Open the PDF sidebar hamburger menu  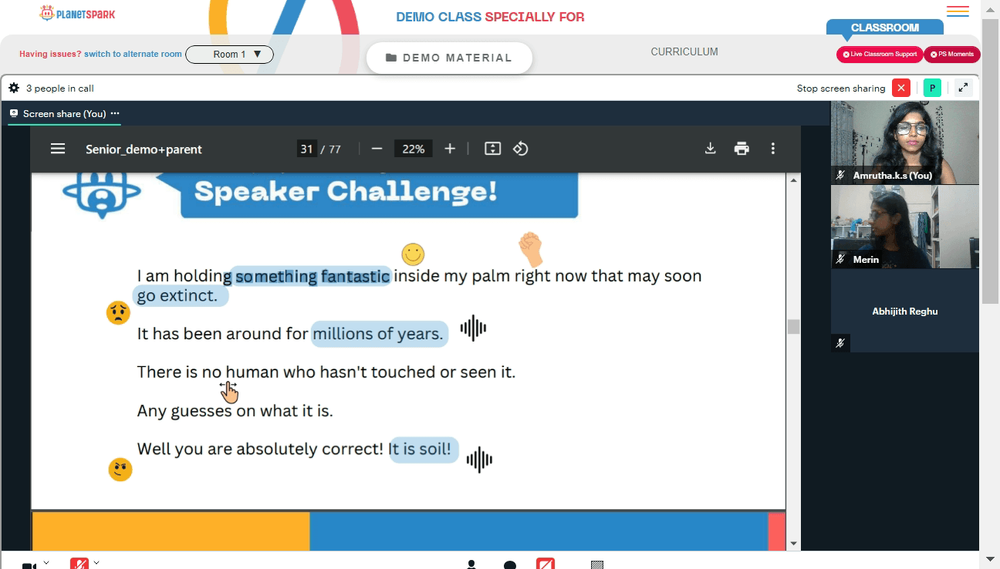58,149
